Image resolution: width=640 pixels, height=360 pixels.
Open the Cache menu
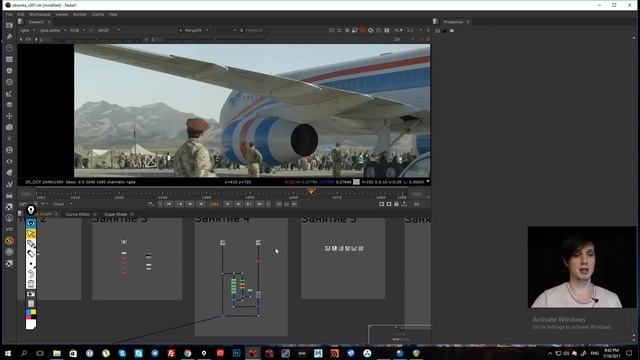(x=98, y=14)
